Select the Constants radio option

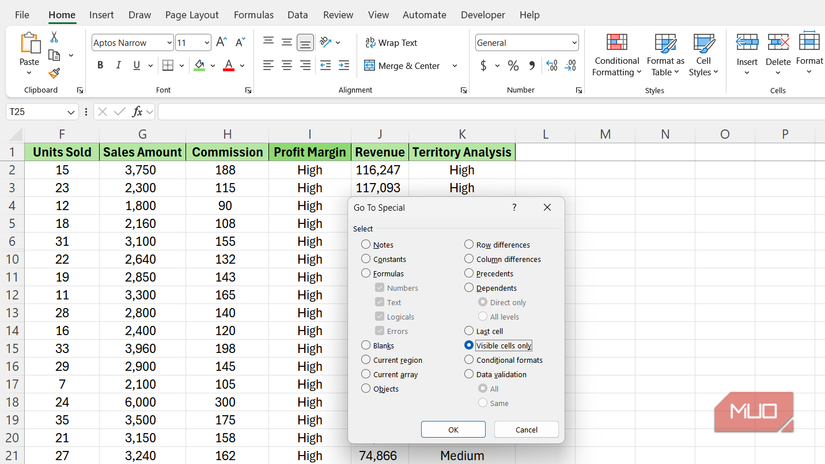point(366,258)
